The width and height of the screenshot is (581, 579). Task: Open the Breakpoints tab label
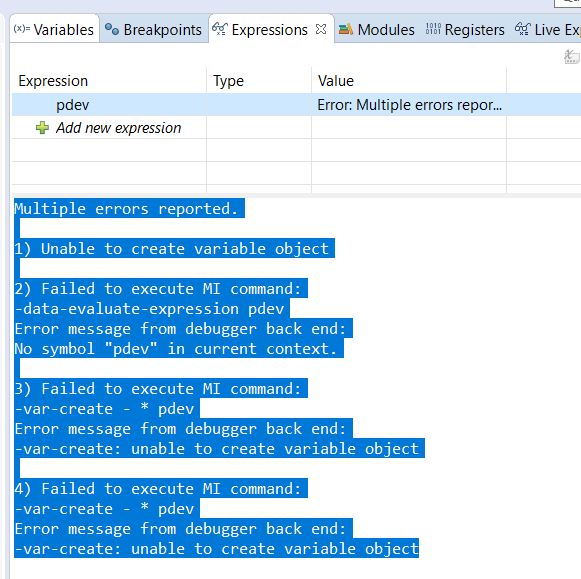pyautogui.click(x=163, y=30)
